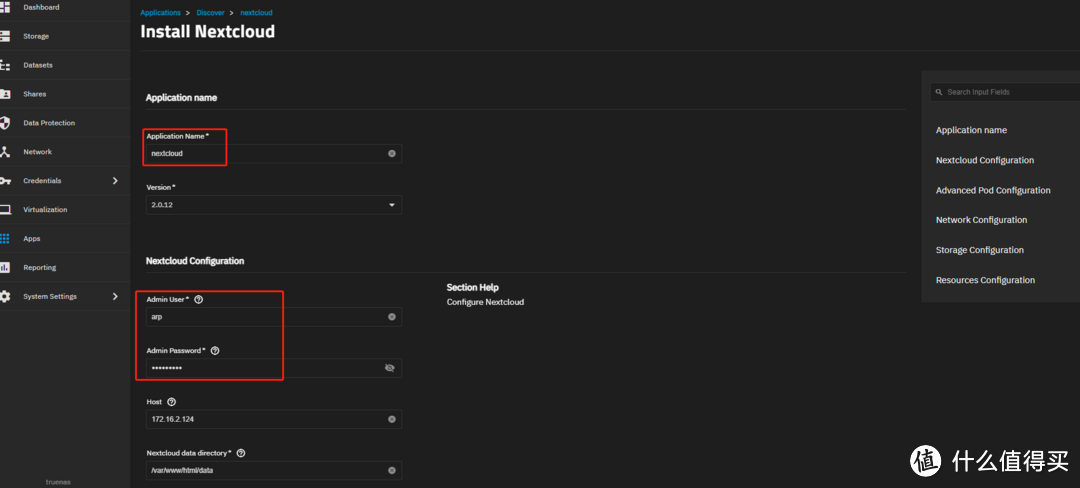Click the Storage icon in sidebar
Screen dimensions: 1080x488
click(5, 36)
